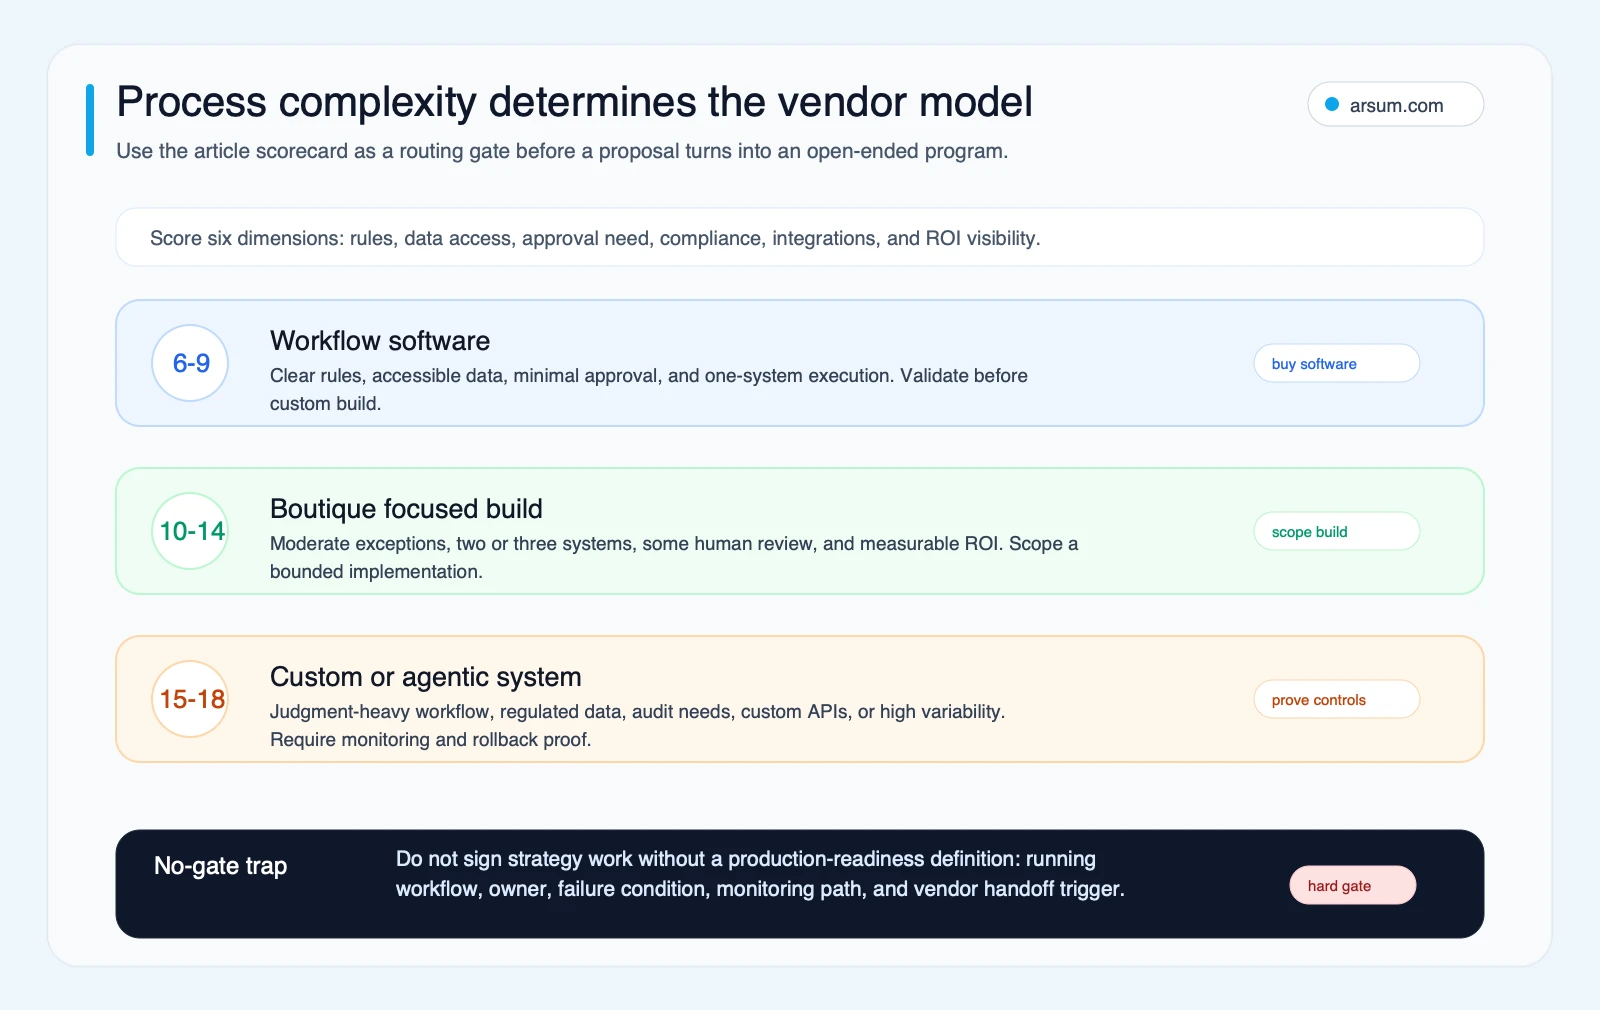1600x1010 pixels.
Task: Click the 'Boutique focused build' heading
Action: pos(406,509)
